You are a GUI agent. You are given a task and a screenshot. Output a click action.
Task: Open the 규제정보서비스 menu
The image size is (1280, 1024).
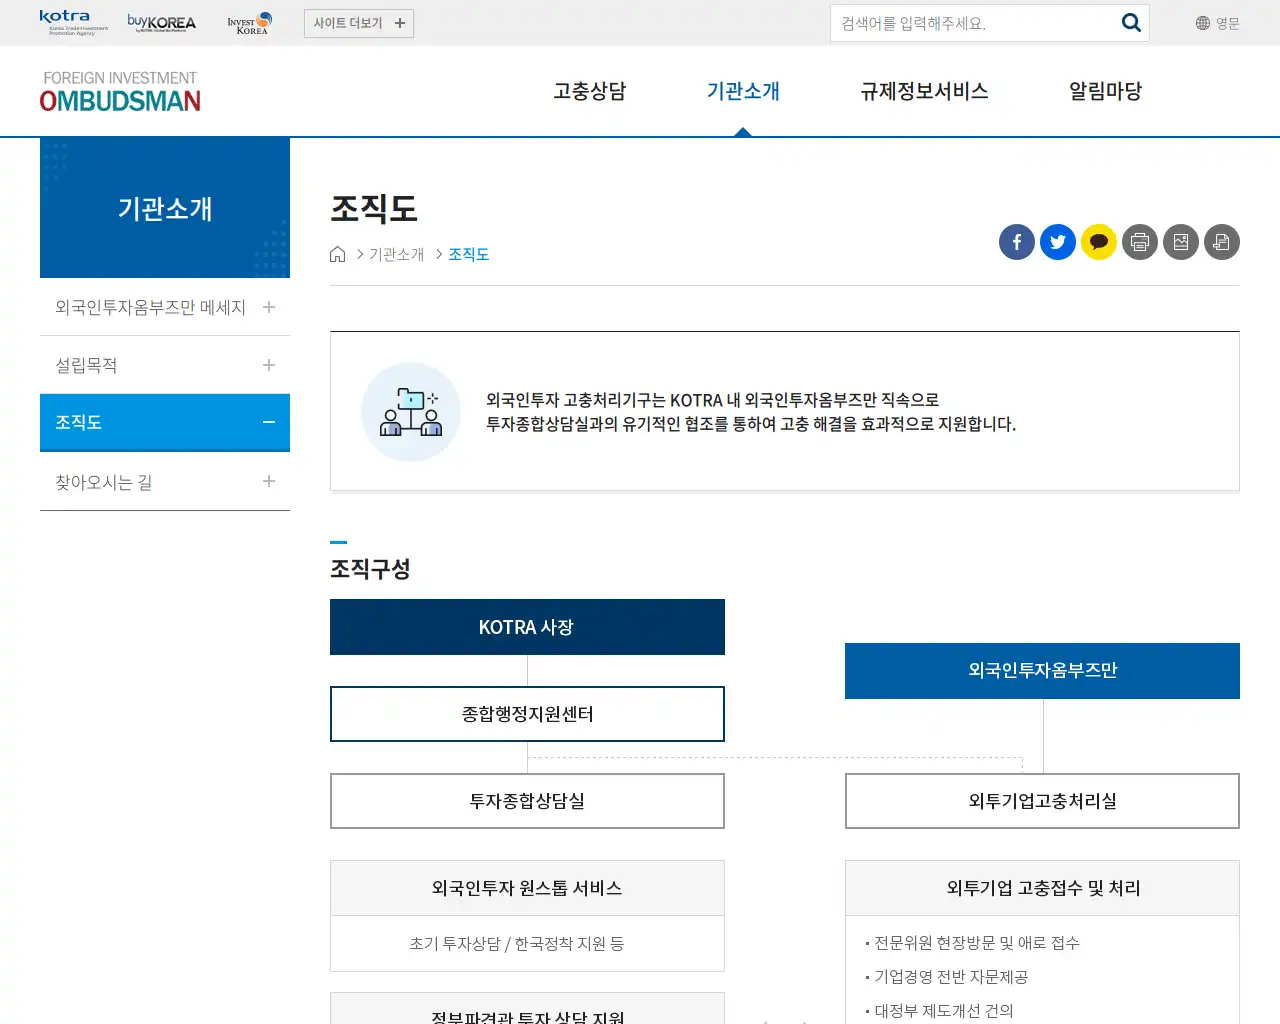tap(923, 90)
